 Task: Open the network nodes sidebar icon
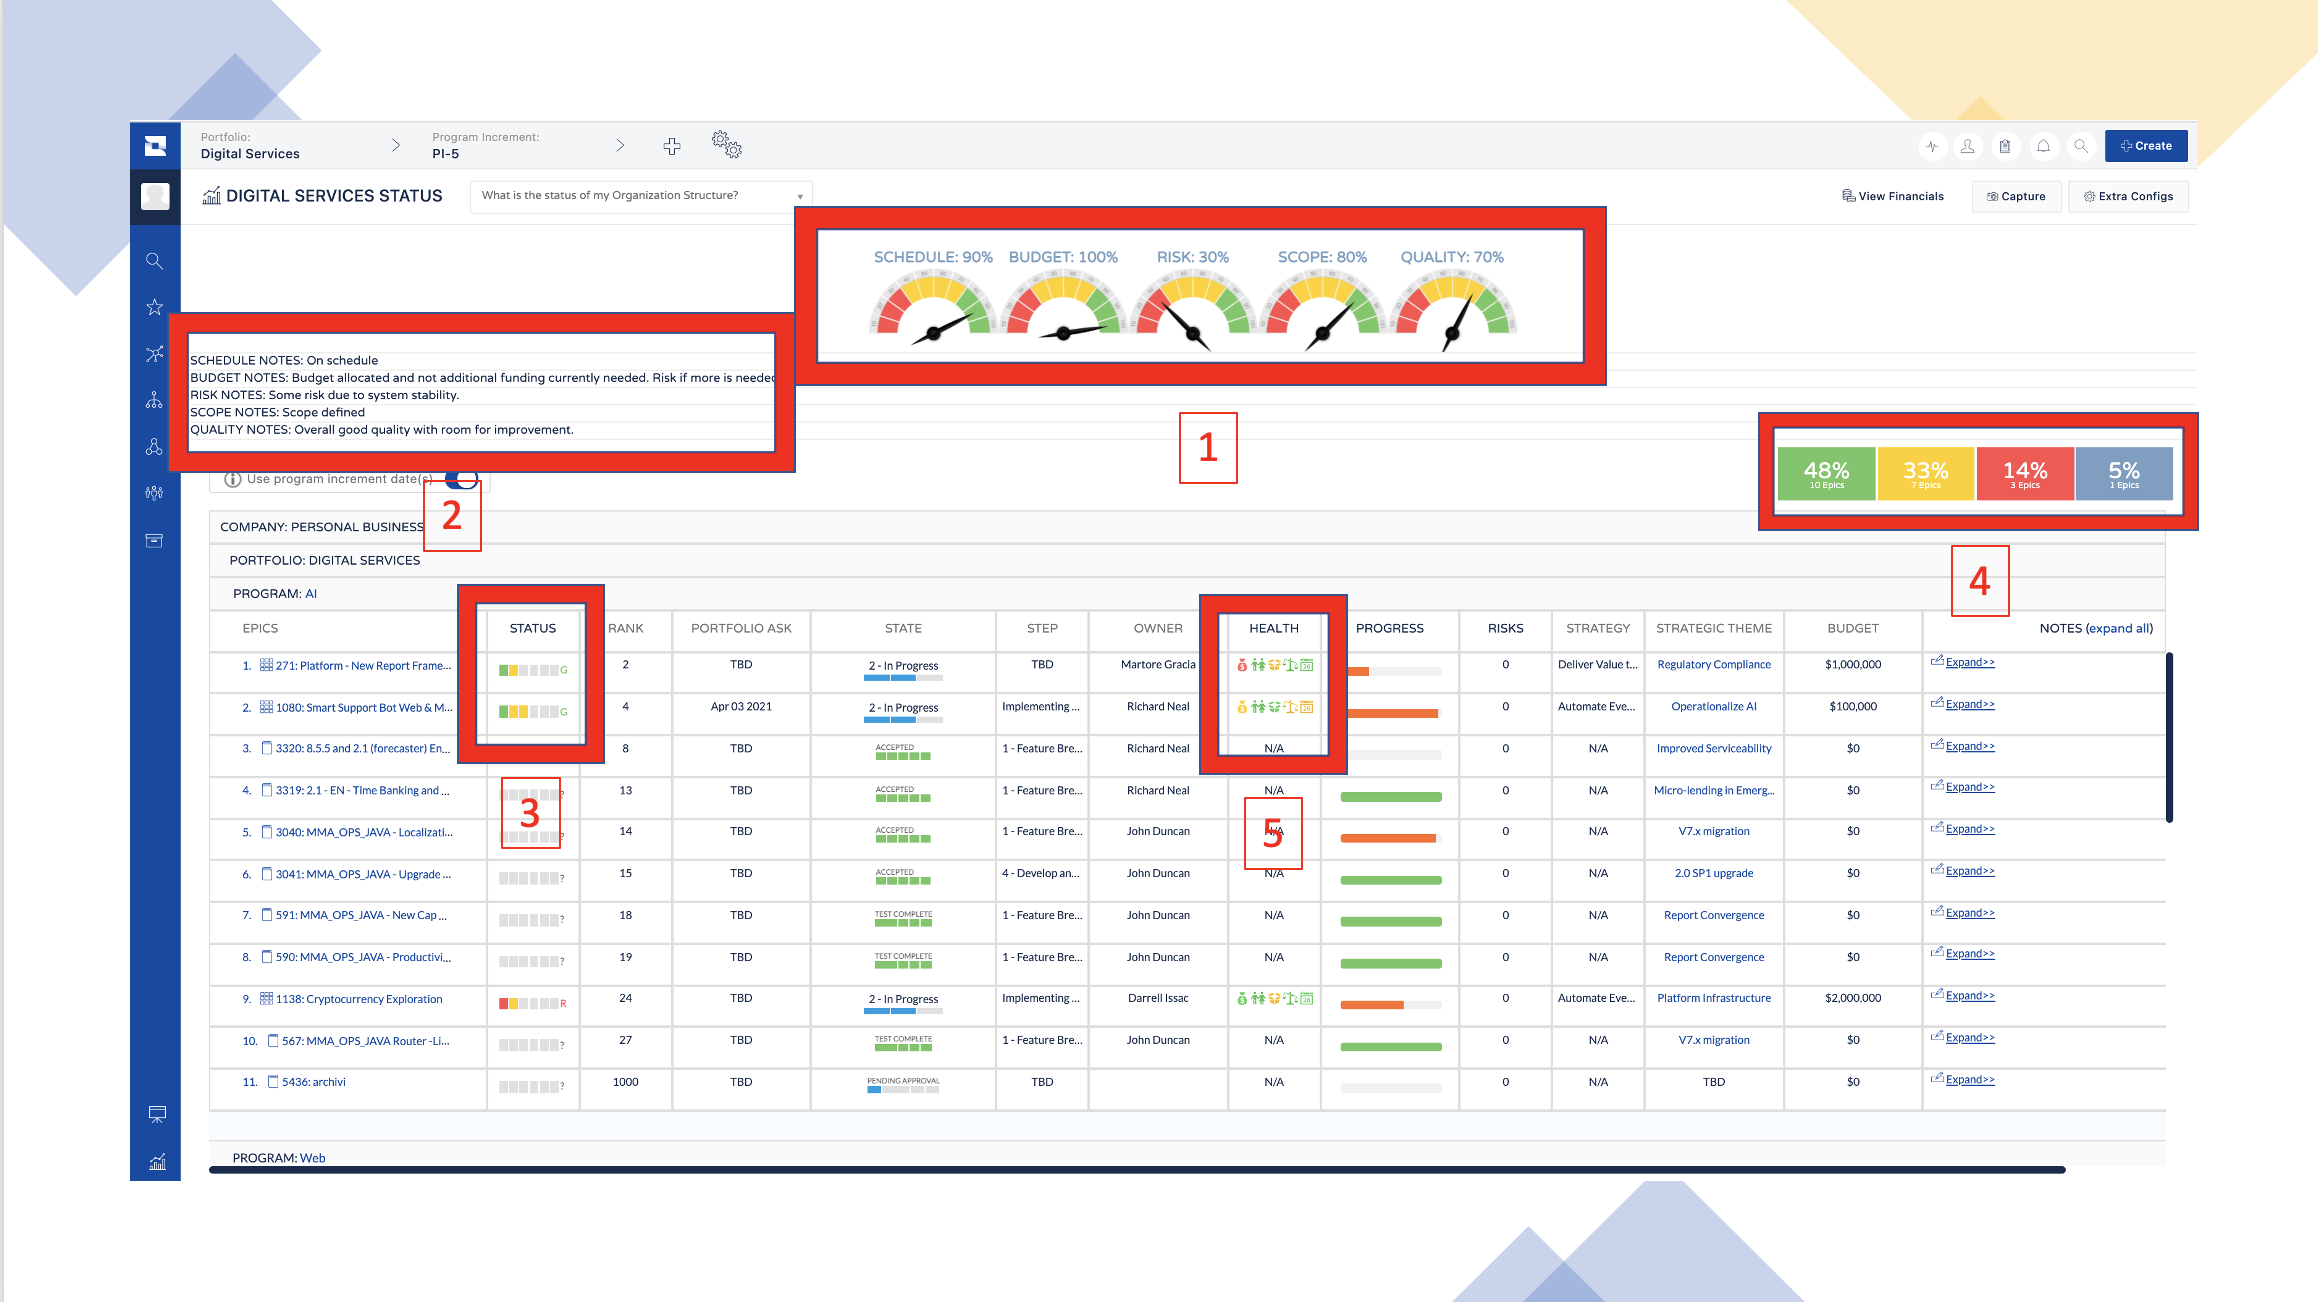click(x=154, y=354)
